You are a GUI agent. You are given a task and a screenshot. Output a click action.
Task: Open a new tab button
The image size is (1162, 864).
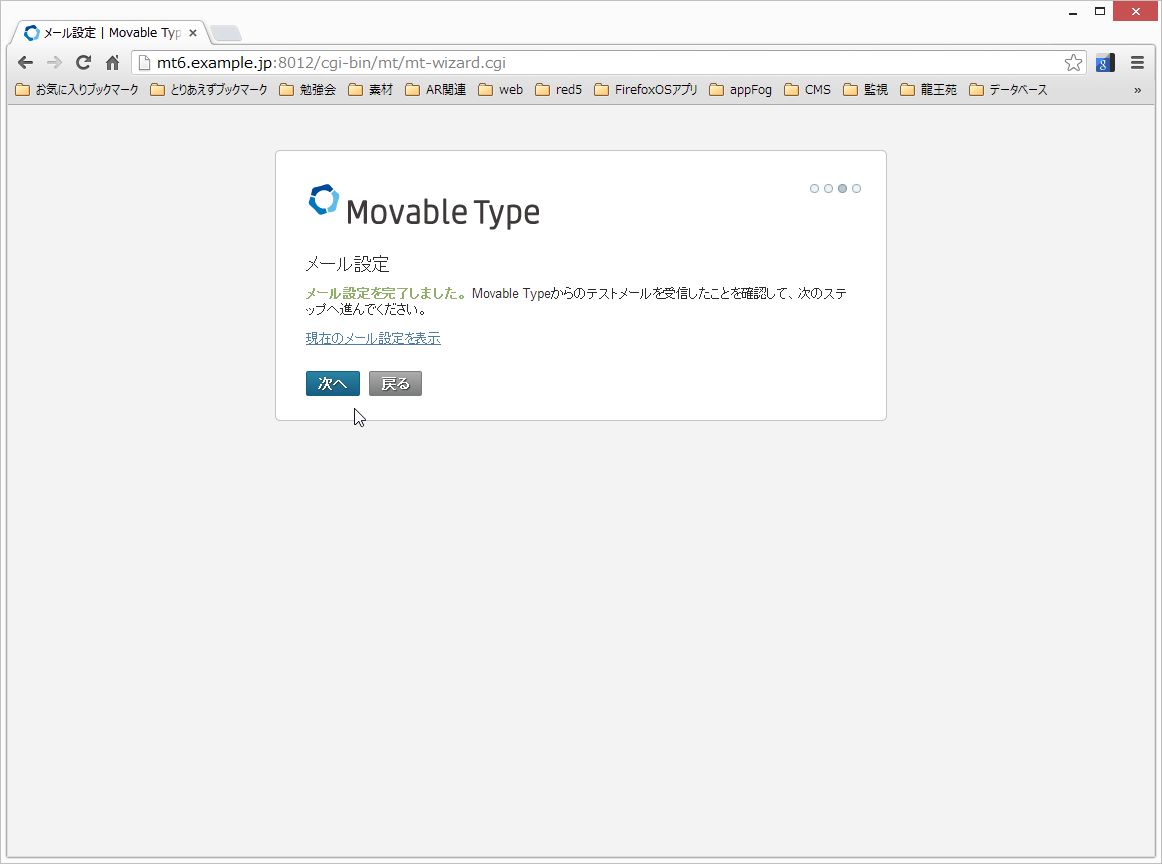pyautogui.click(x=225, y=33)
